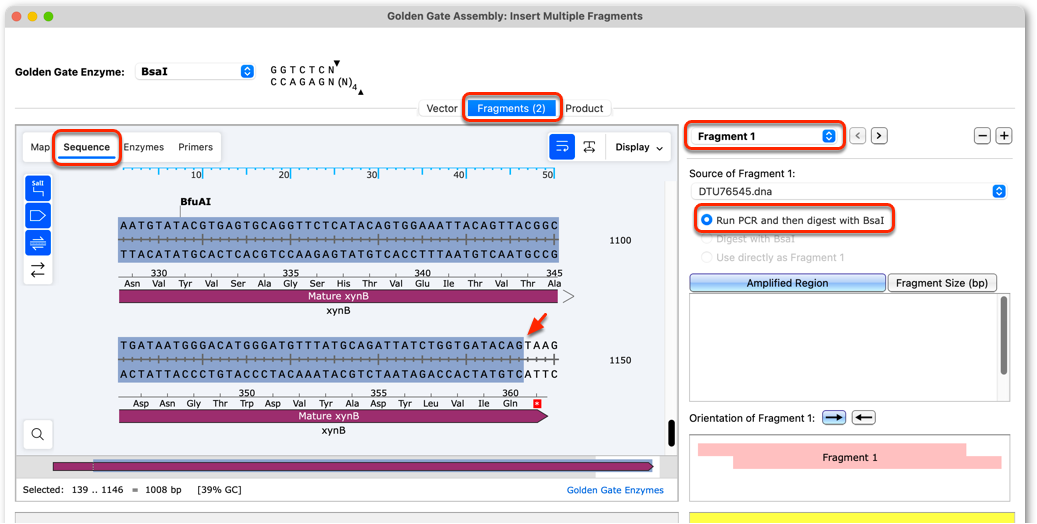Add a fragment with plus button
1037x524 pixels.
(x=1004, y=136)
